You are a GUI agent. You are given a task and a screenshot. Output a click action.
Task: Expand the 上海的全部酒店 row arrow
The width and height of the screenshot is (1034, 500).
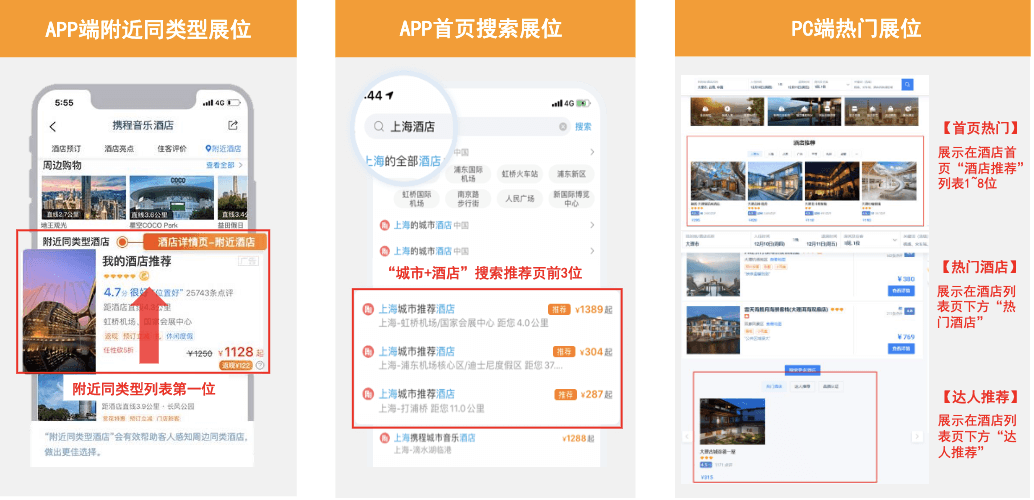coord(592,152)
